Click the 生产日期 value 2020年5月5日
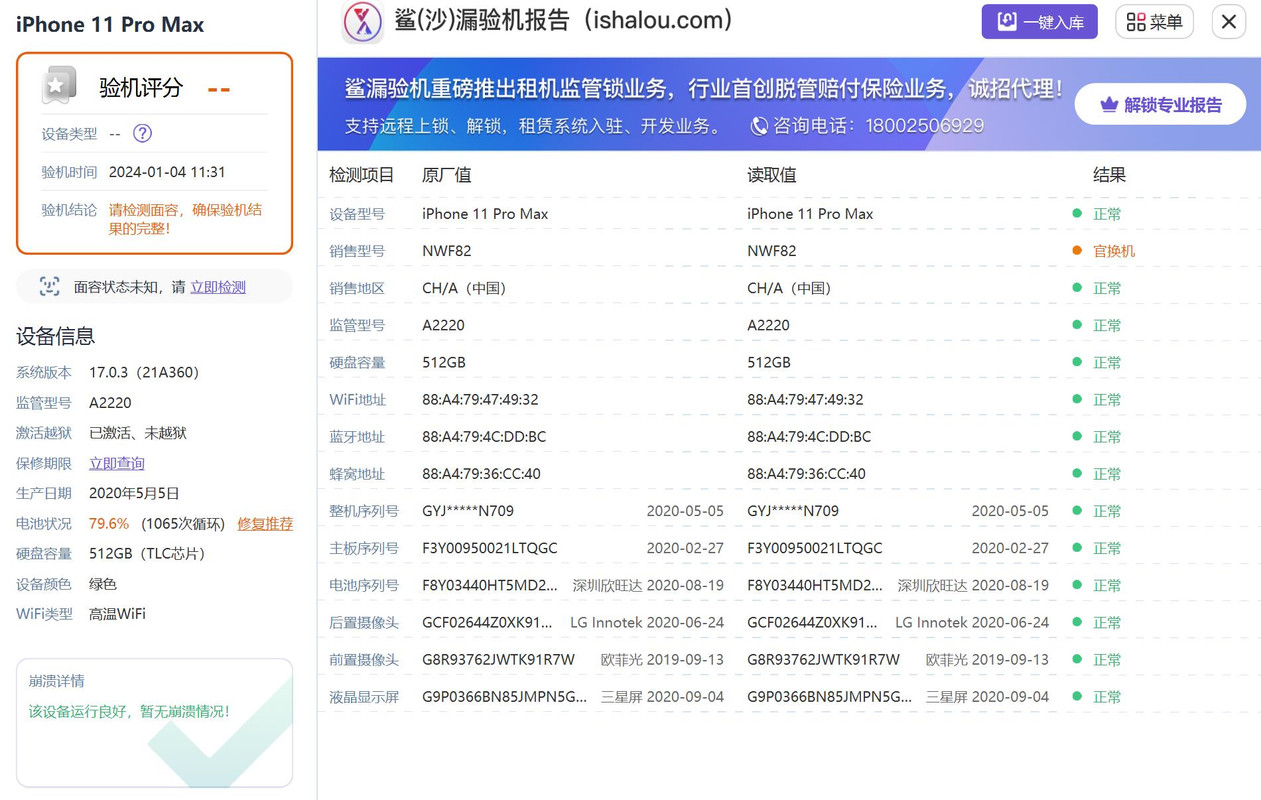 [134, 493]
